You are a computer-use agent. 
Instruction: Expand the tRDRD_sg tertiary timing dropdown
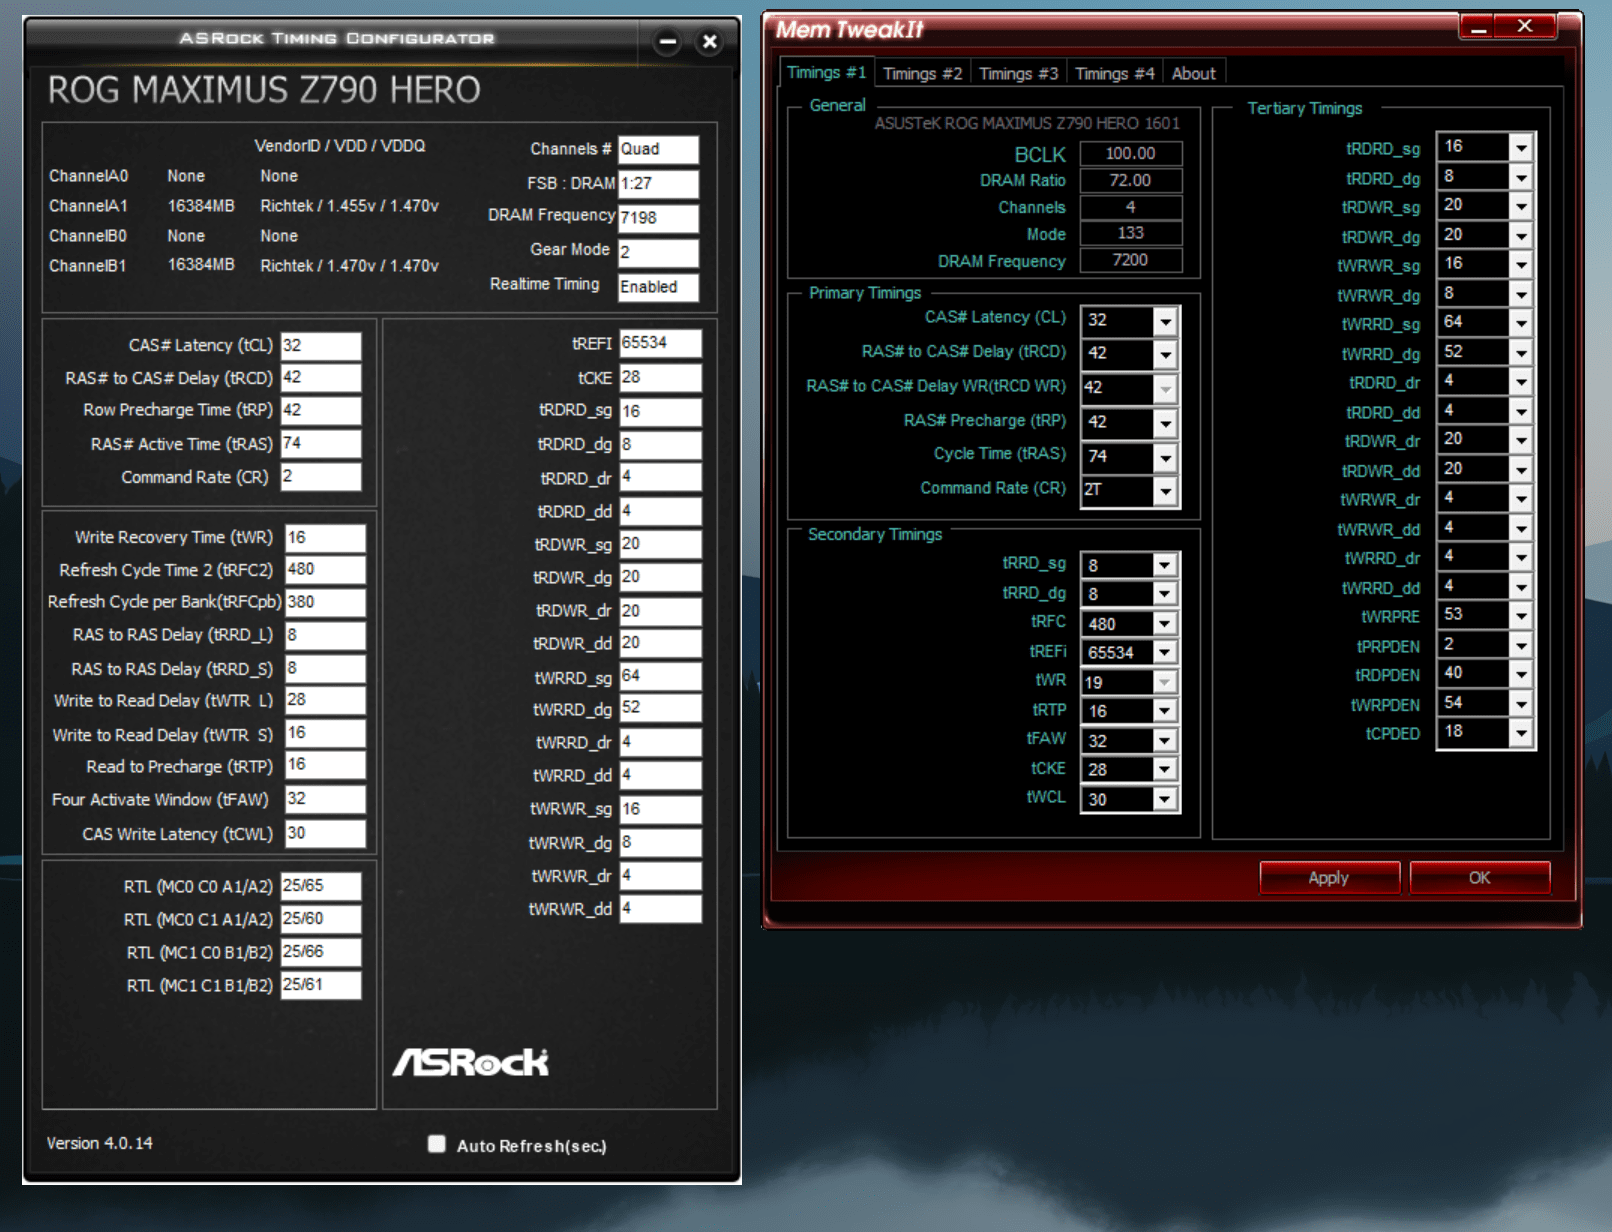(1521, 148)
